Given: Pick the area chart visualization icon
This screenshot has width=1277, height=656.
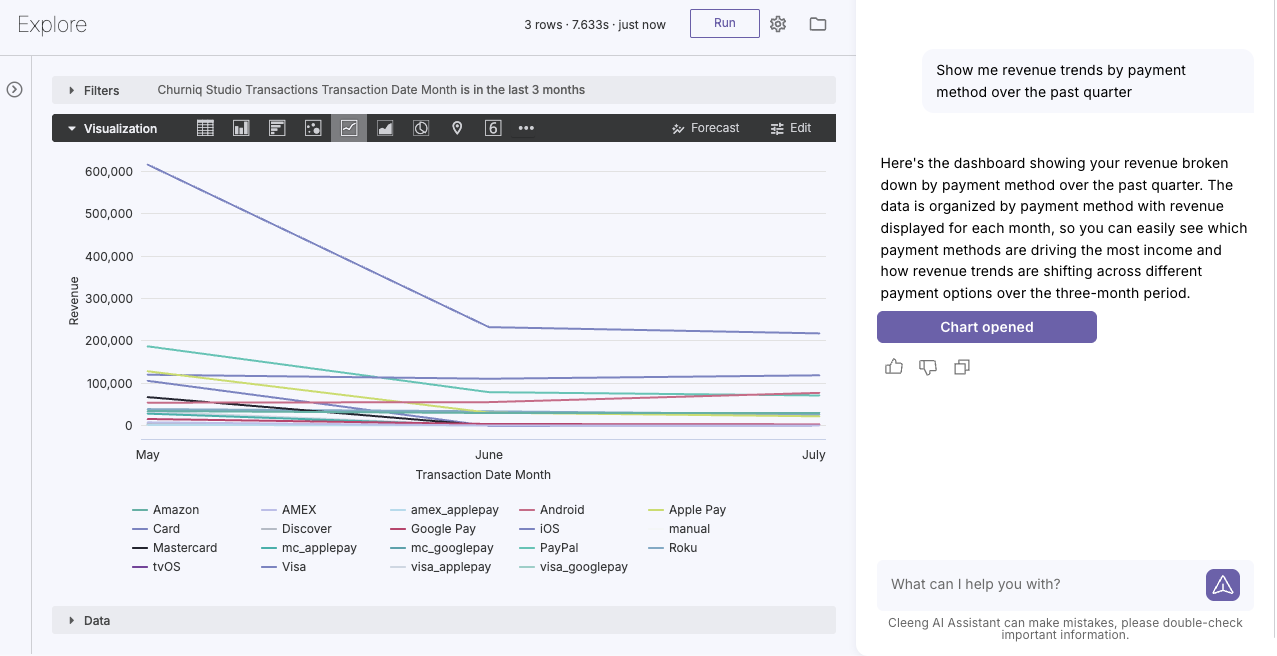Looking at the screenshot, I should pos(385,128).
